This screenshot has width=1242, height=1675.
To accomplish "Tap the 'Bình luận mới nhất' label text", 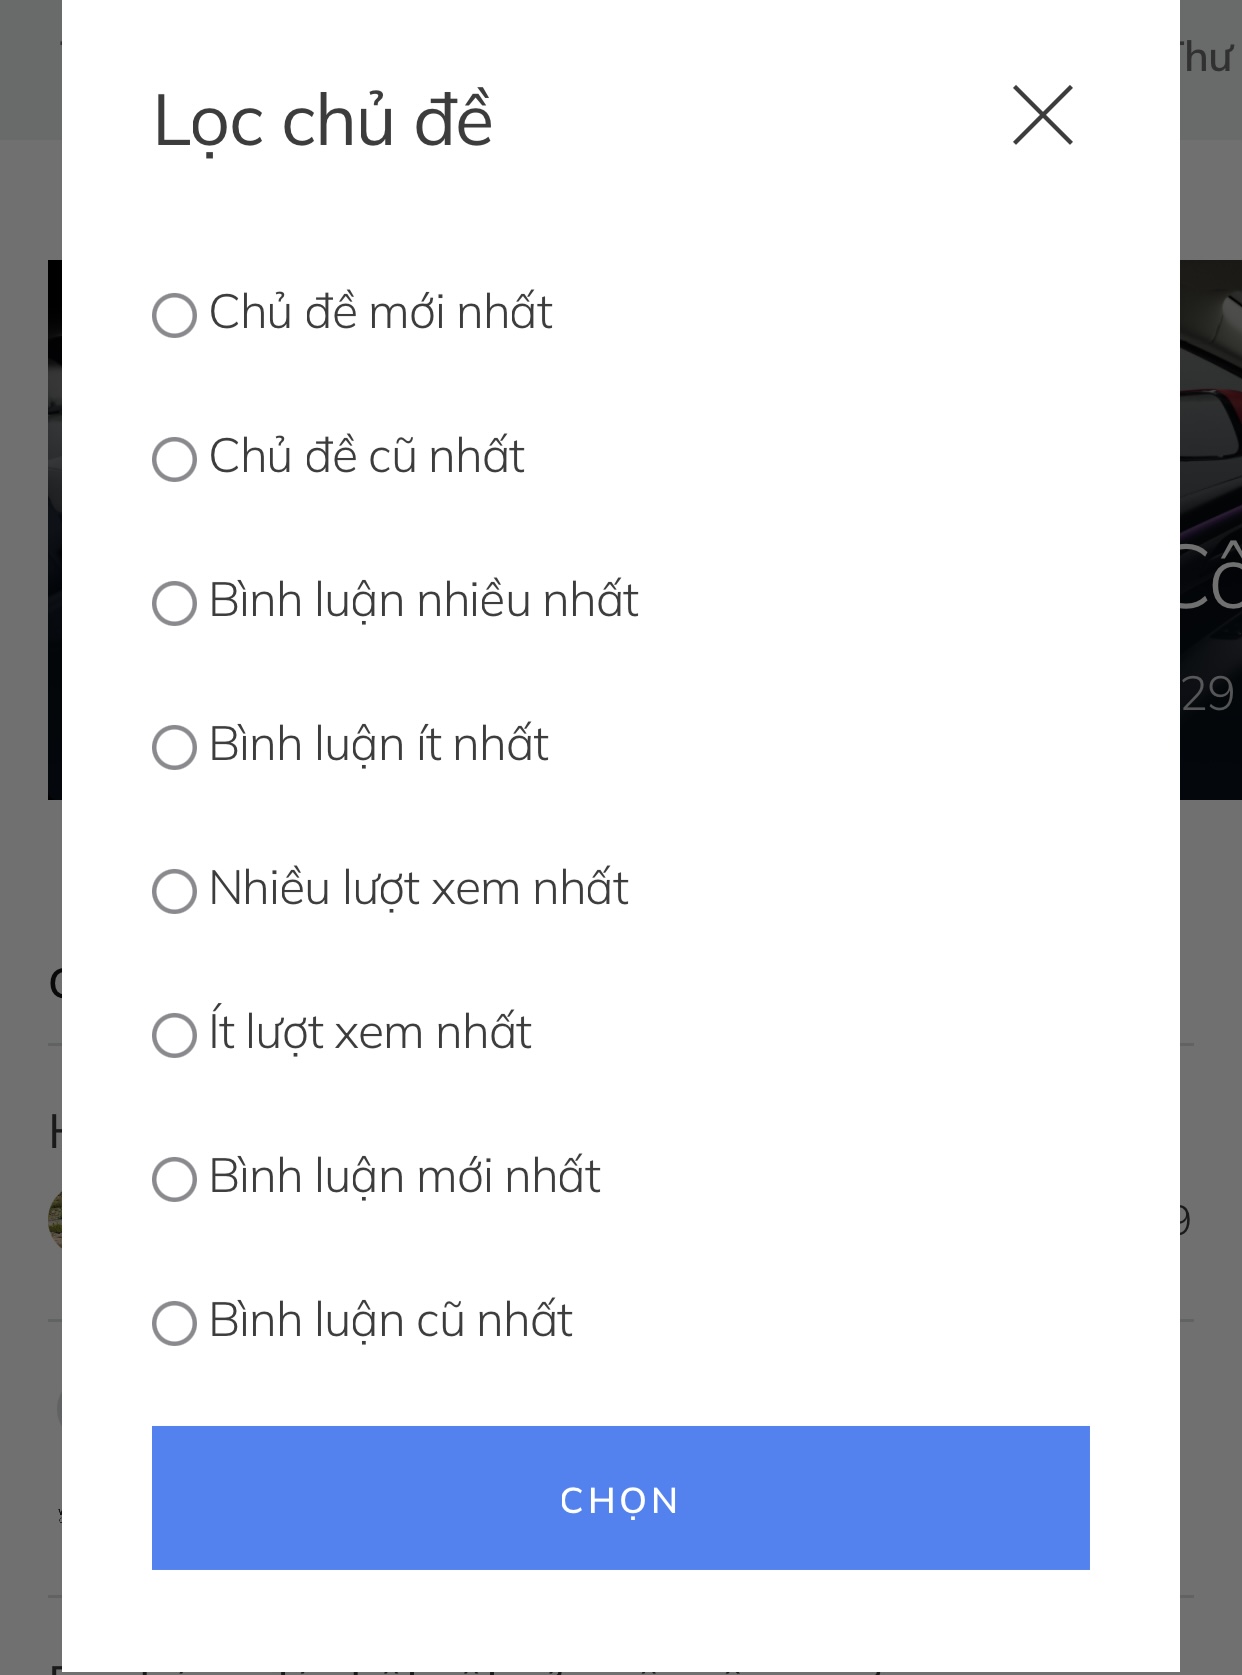I will (x=405, y=1177).
